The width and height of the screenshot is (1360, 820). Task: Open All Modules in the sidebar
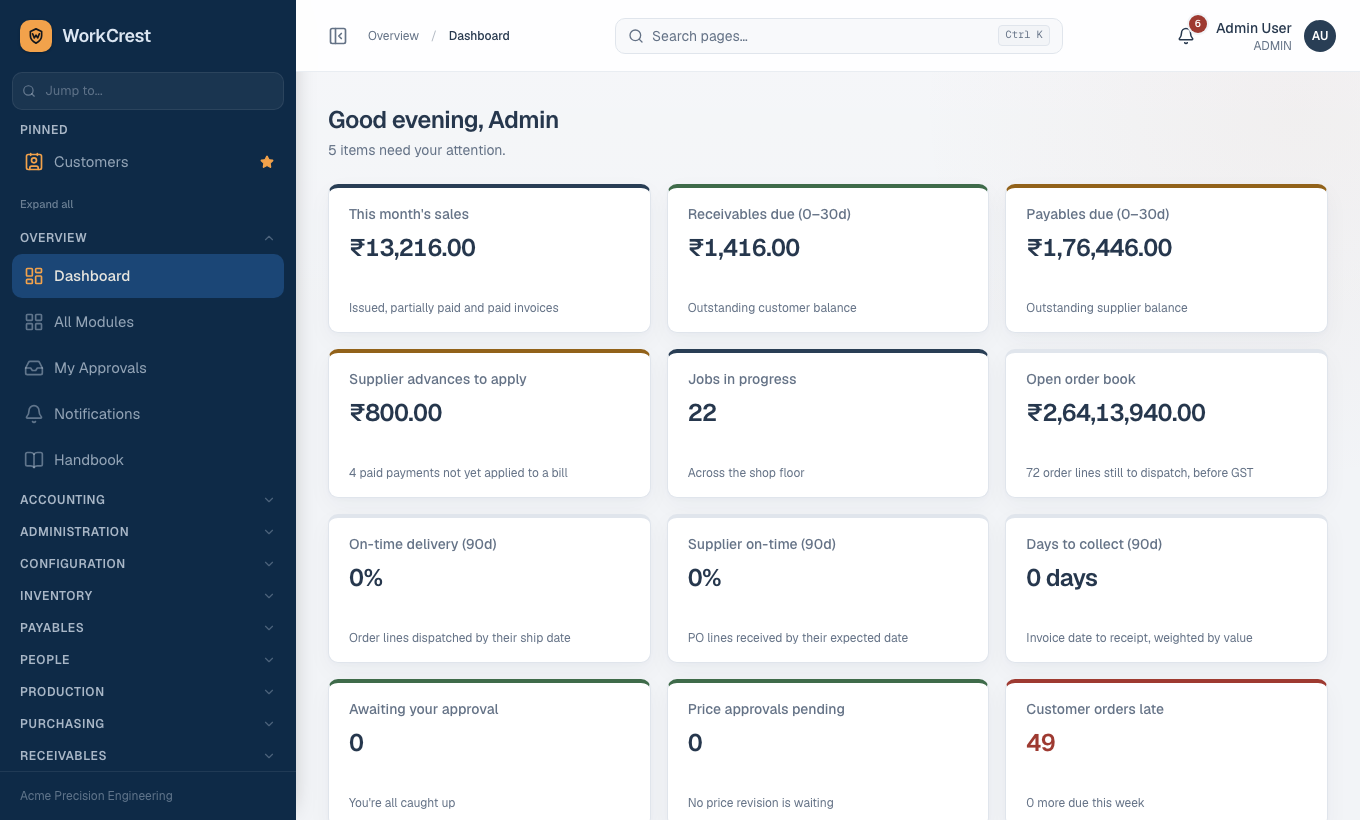[148, 322]
